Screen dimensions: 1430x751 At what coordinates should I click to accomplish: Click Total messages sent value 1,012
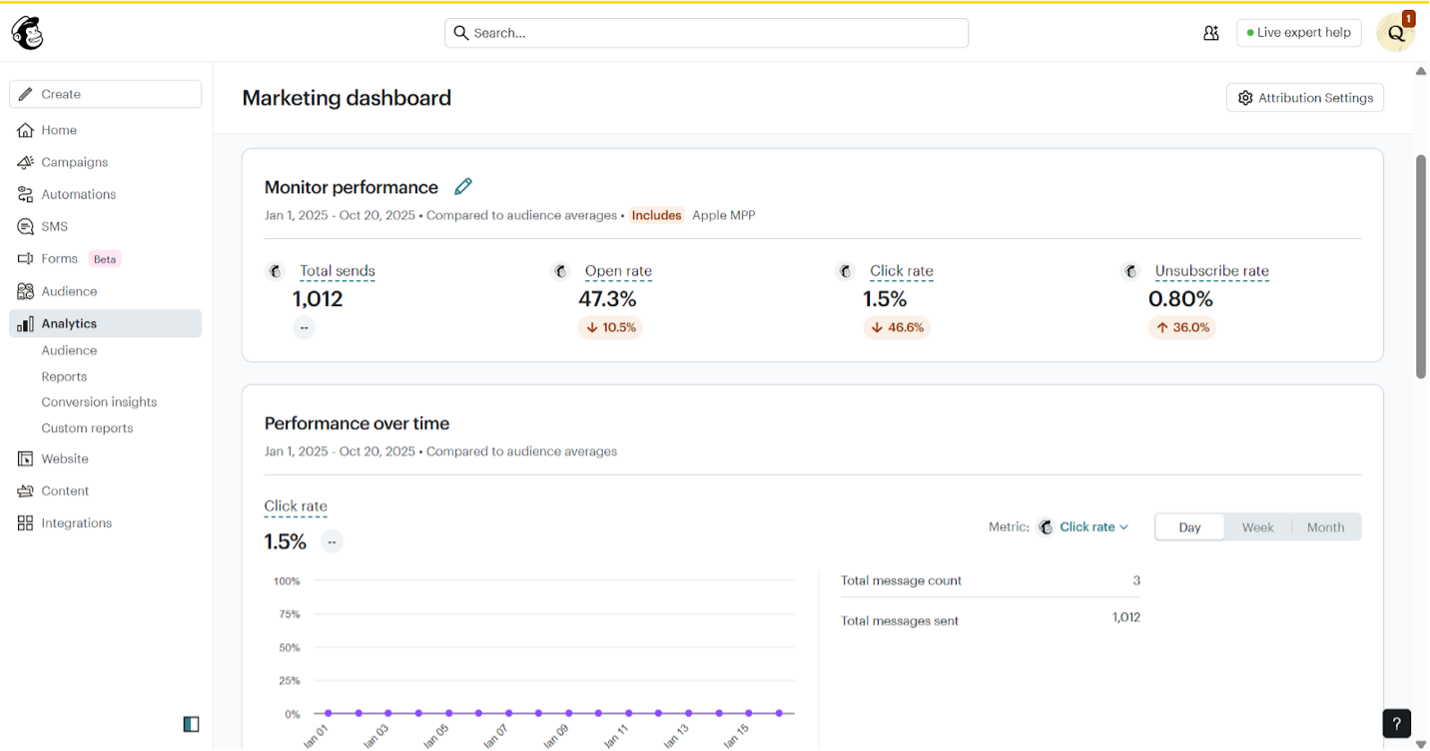[1126, 618]
